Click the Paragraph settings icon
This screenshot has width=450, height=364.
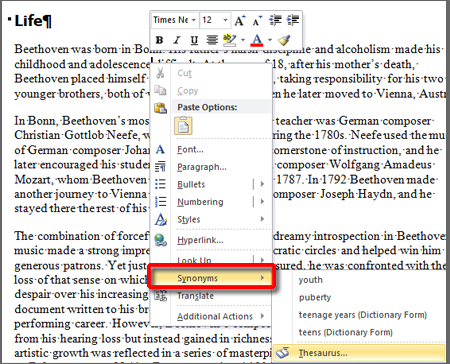(160, 167)
